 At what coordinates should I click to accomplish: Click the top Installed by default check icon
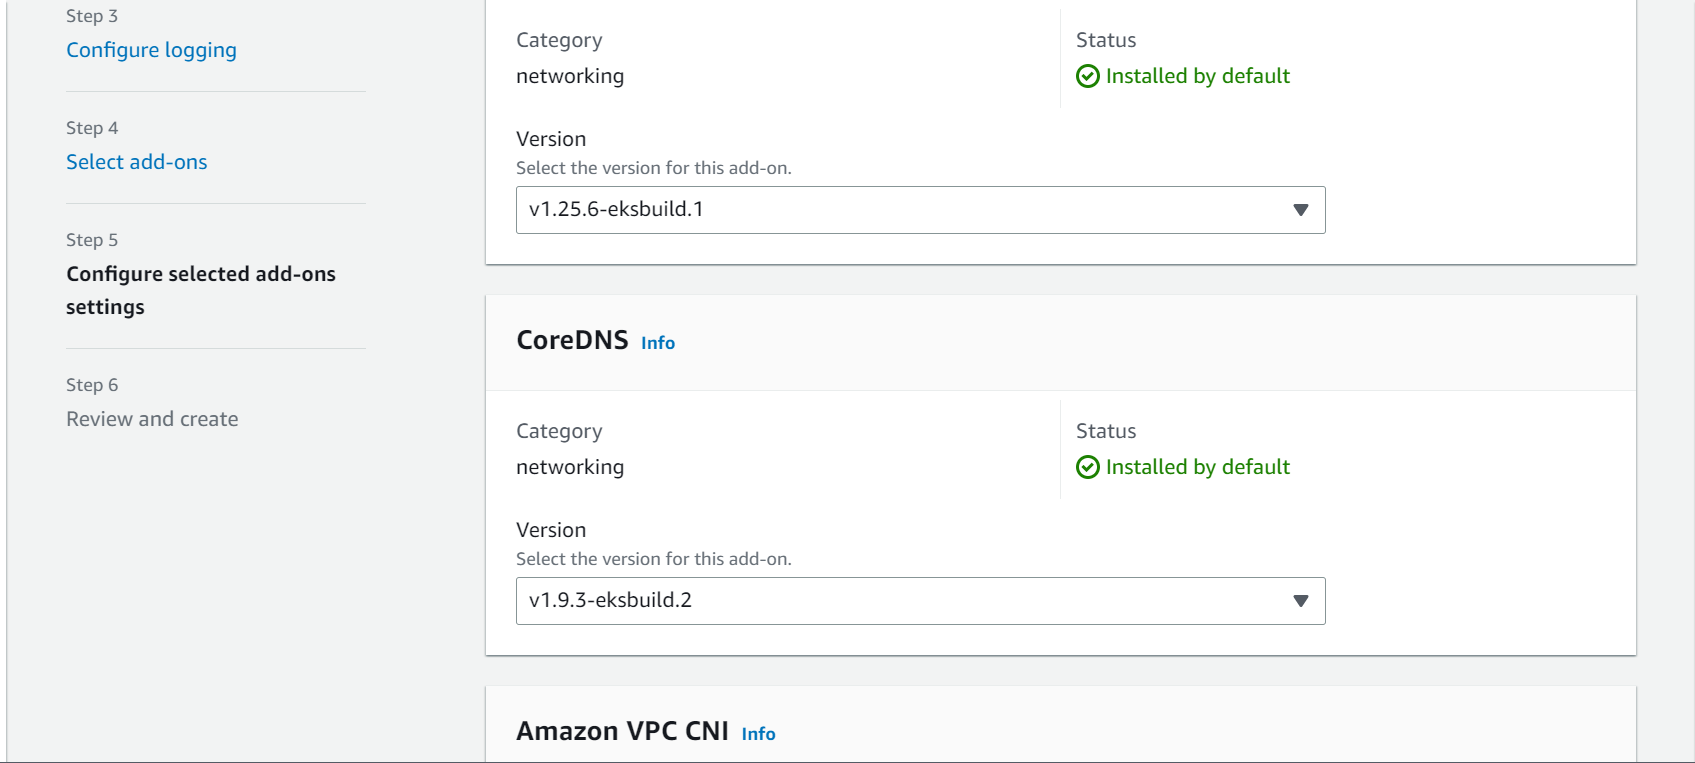(1087, 76)
